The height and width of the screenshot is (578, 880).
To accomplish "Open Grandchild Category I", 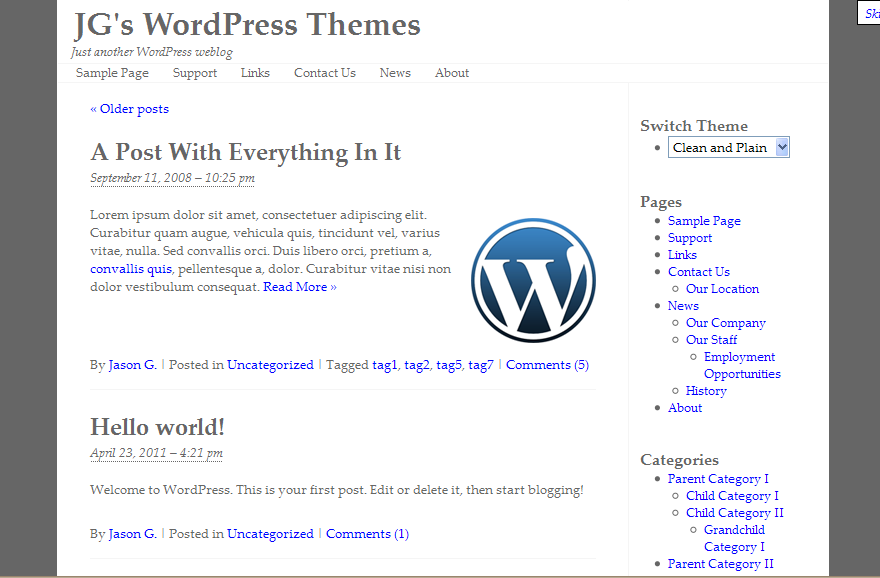I will tap(734, 538).
